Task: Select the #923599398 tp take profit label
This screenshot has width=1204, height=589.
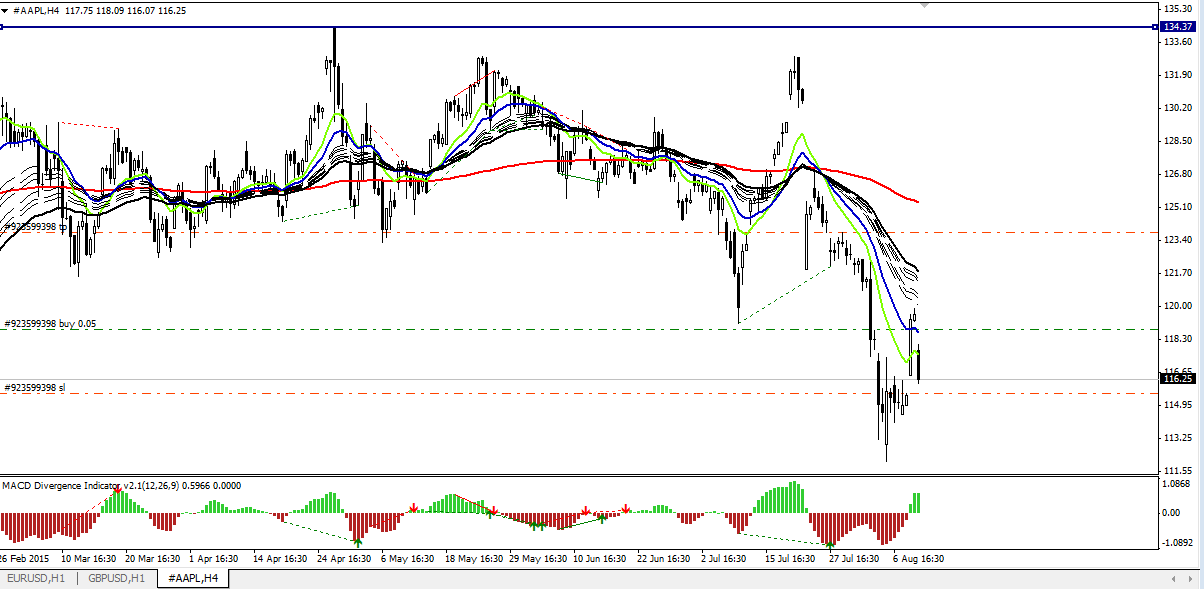Action: pyautogui.click(x=35, y=227)
